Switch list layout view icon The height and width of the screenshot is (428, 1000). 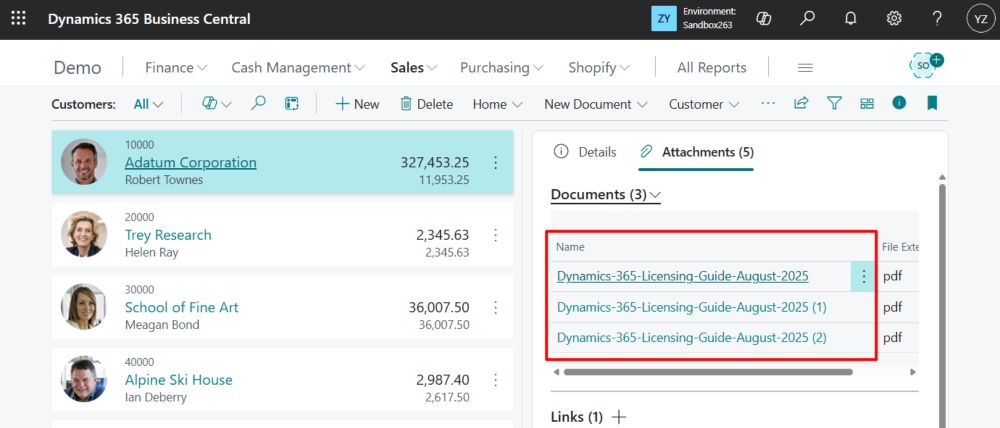tap(867, 103)
